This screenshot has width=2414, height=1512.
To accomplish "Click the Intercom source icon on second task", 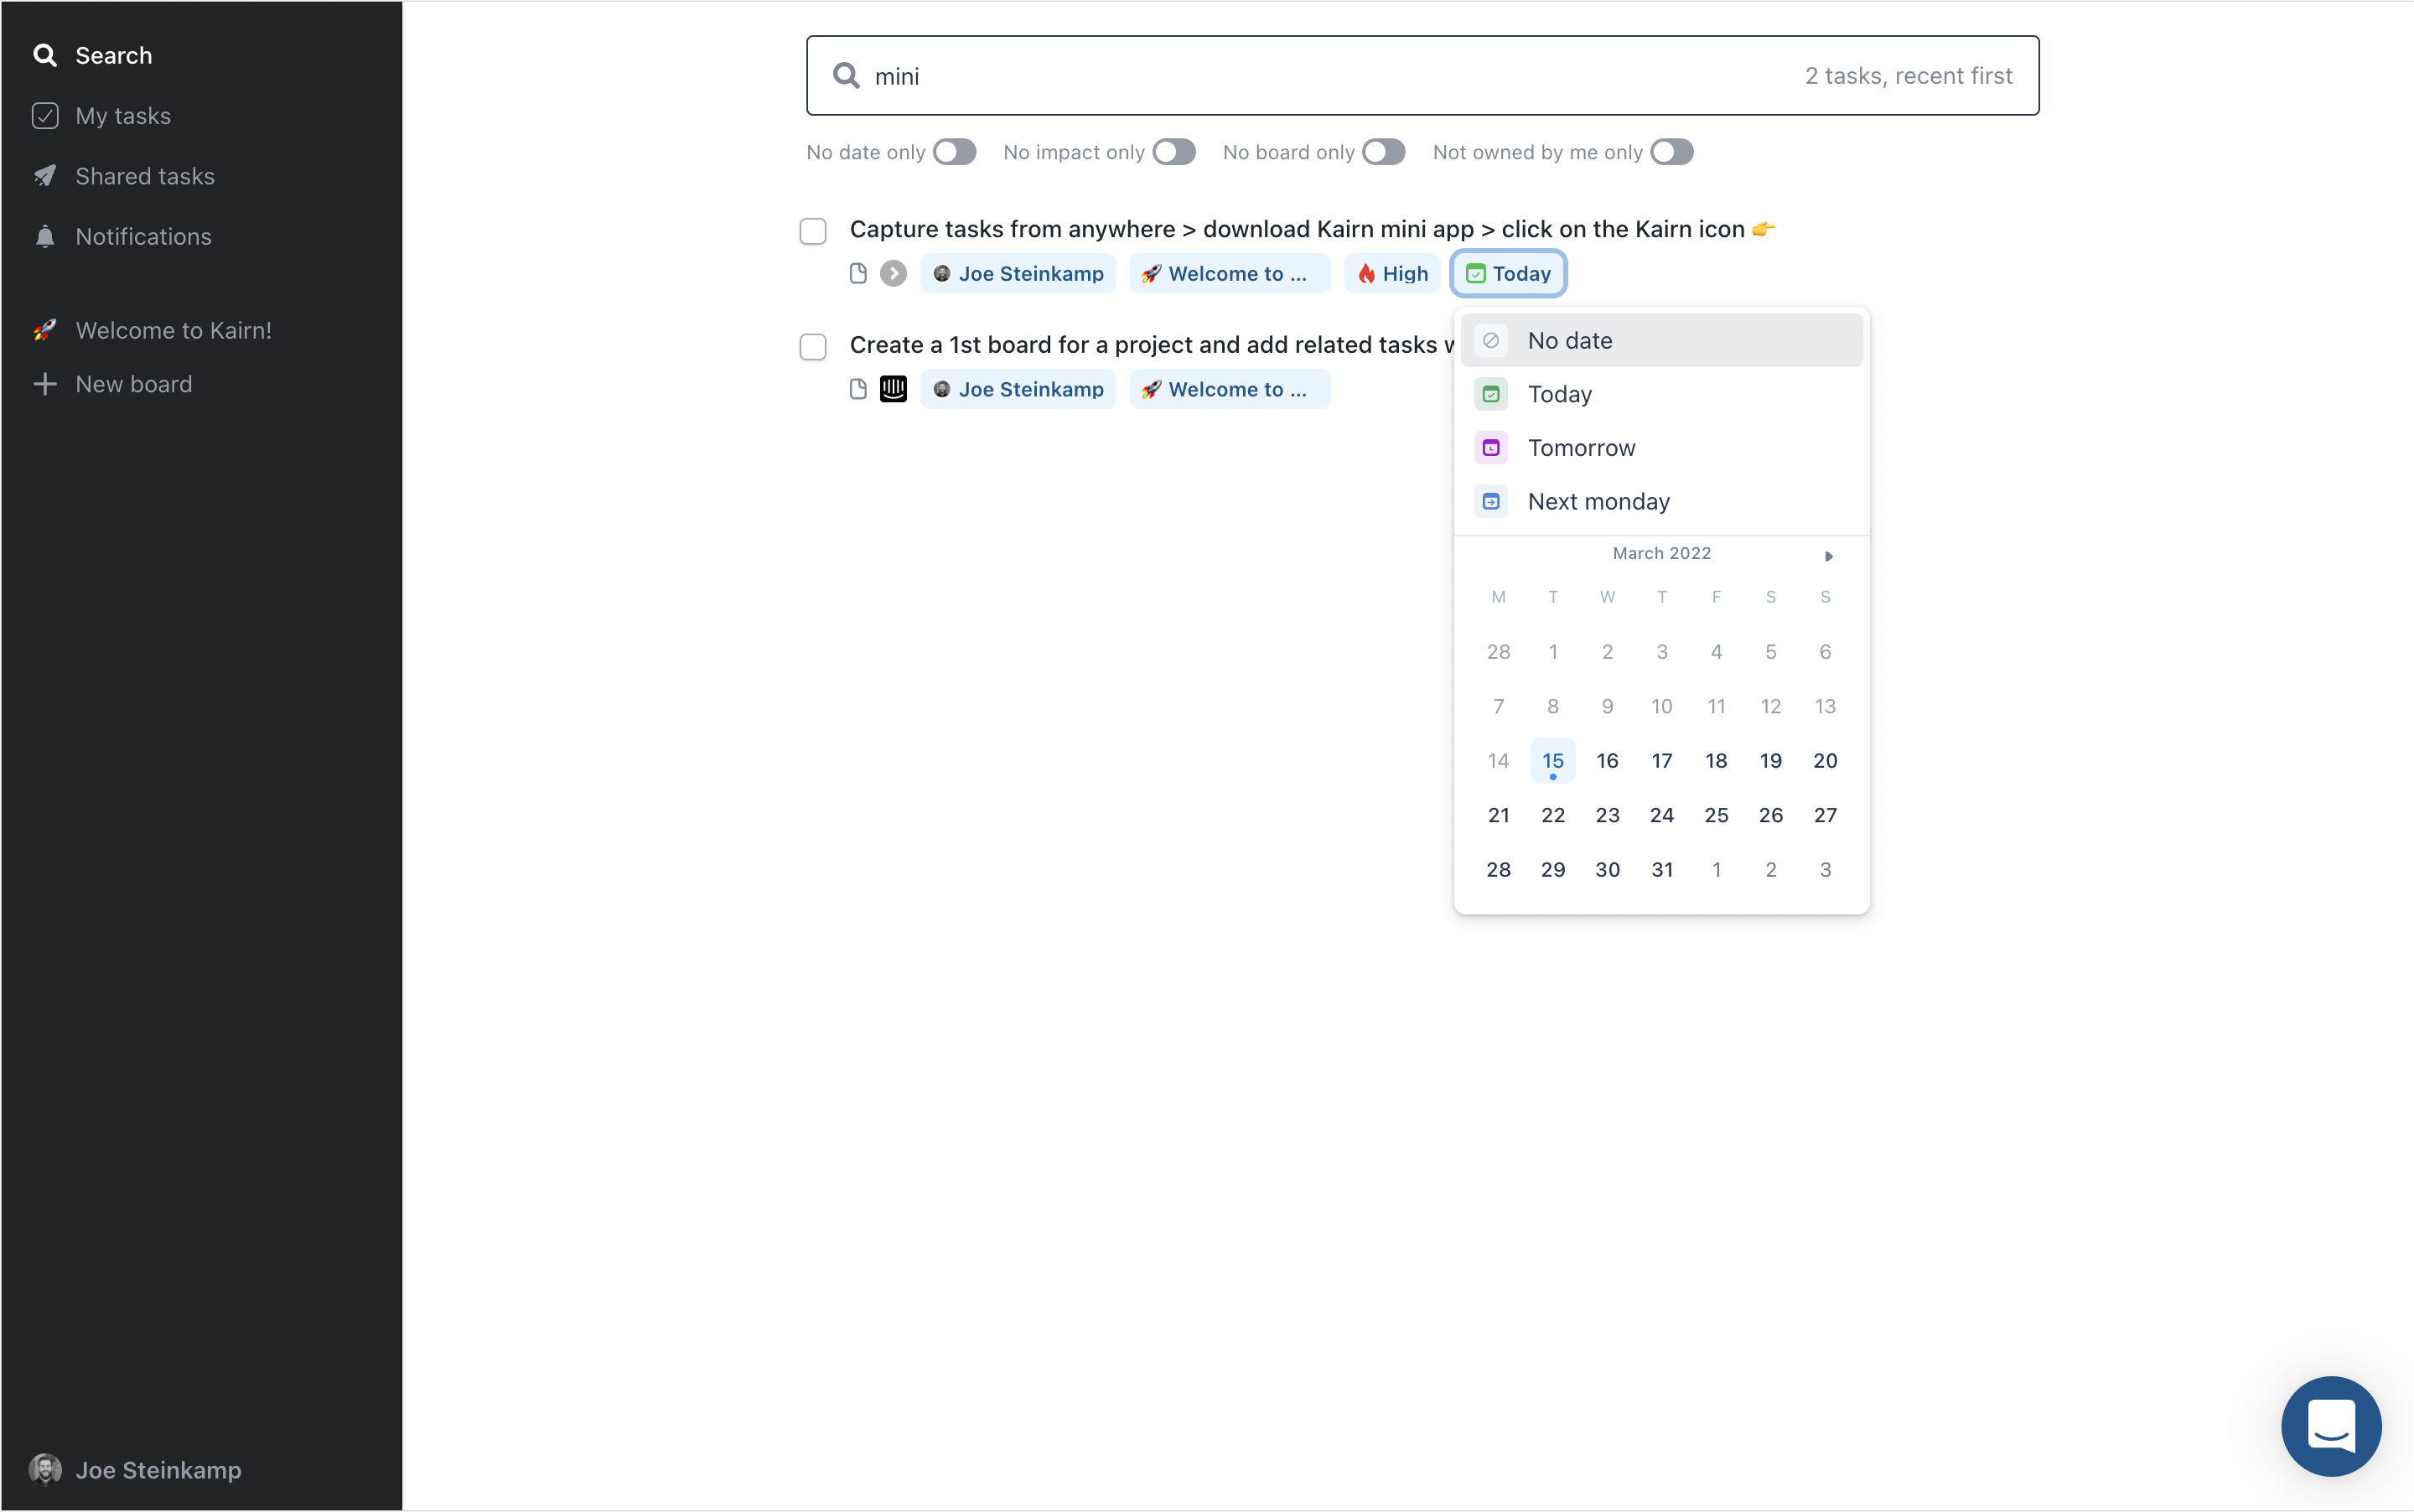I will (893, 389).
